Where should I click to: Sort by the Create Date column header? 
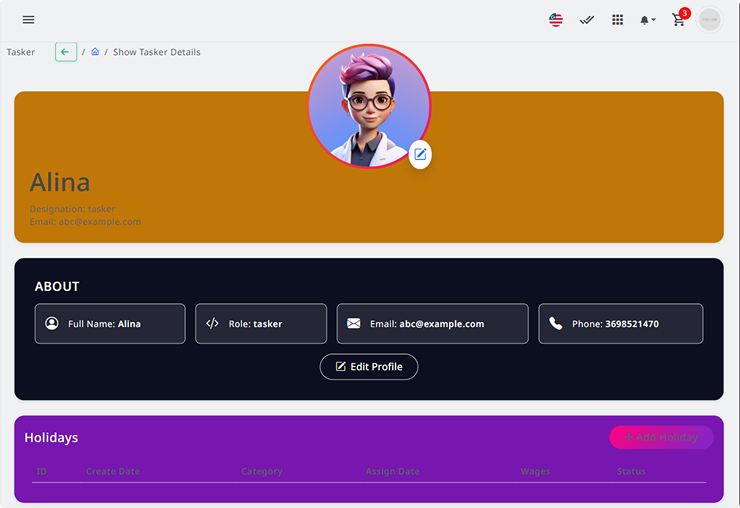point(113,471)
